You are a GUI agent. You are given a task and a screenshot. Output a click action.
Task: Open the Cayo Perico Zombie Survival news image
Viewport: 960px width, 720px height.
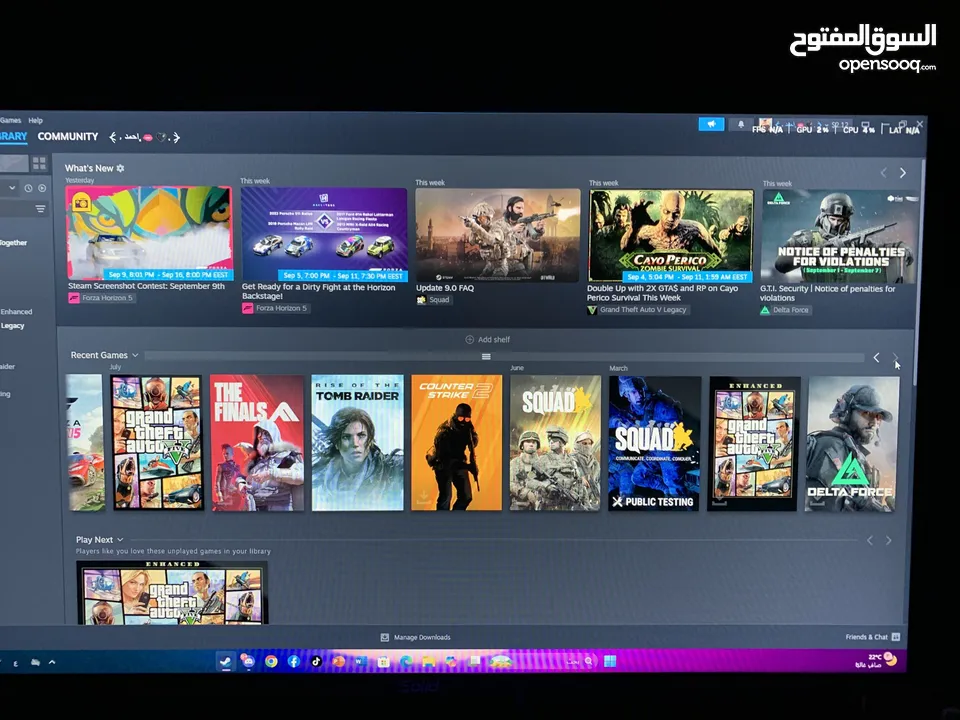tap(671, 236)
